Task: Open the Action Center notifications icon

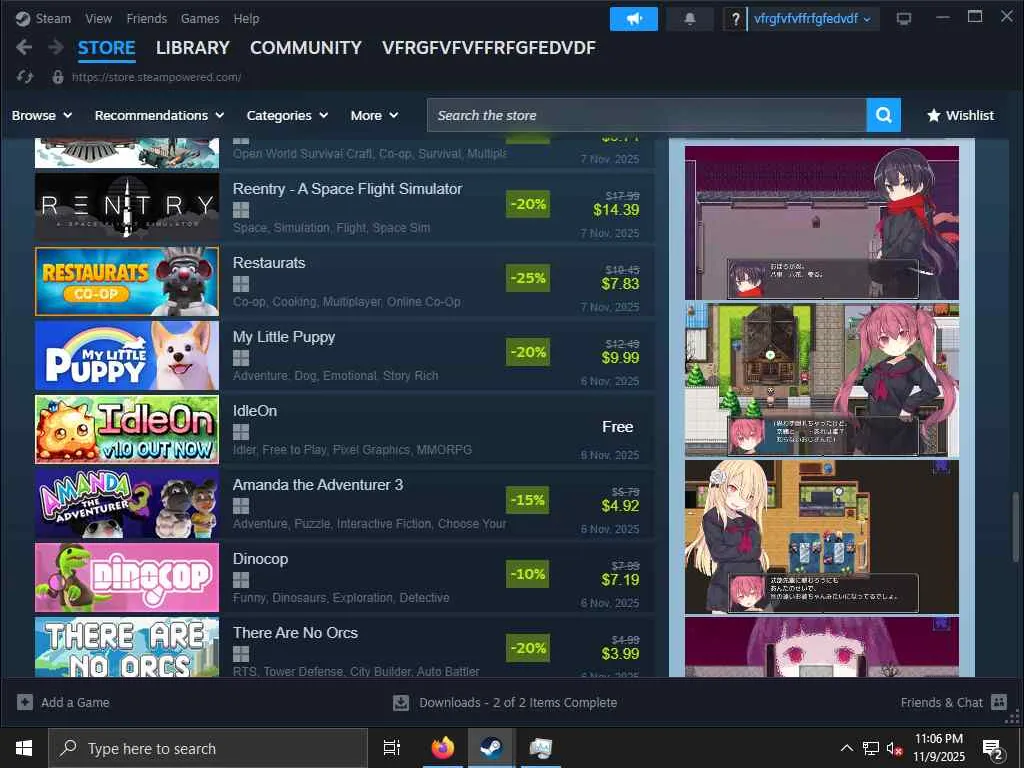Action: pyautogui.click(x=993, y=749)
